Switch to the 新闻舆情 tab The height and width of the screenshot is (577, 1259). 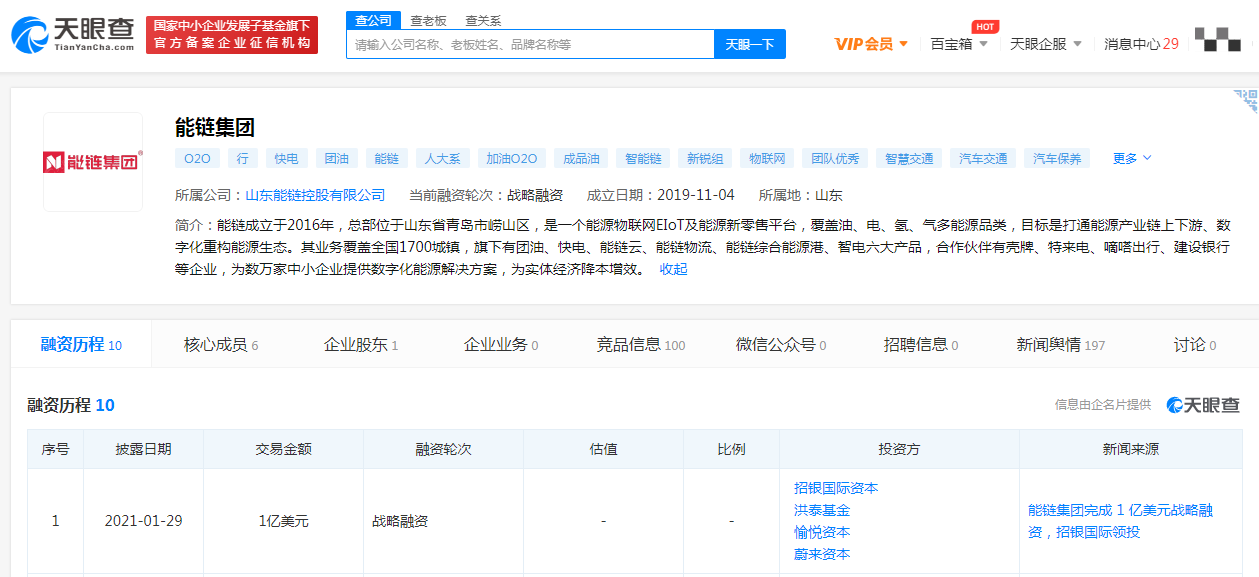pos(1061,344)
